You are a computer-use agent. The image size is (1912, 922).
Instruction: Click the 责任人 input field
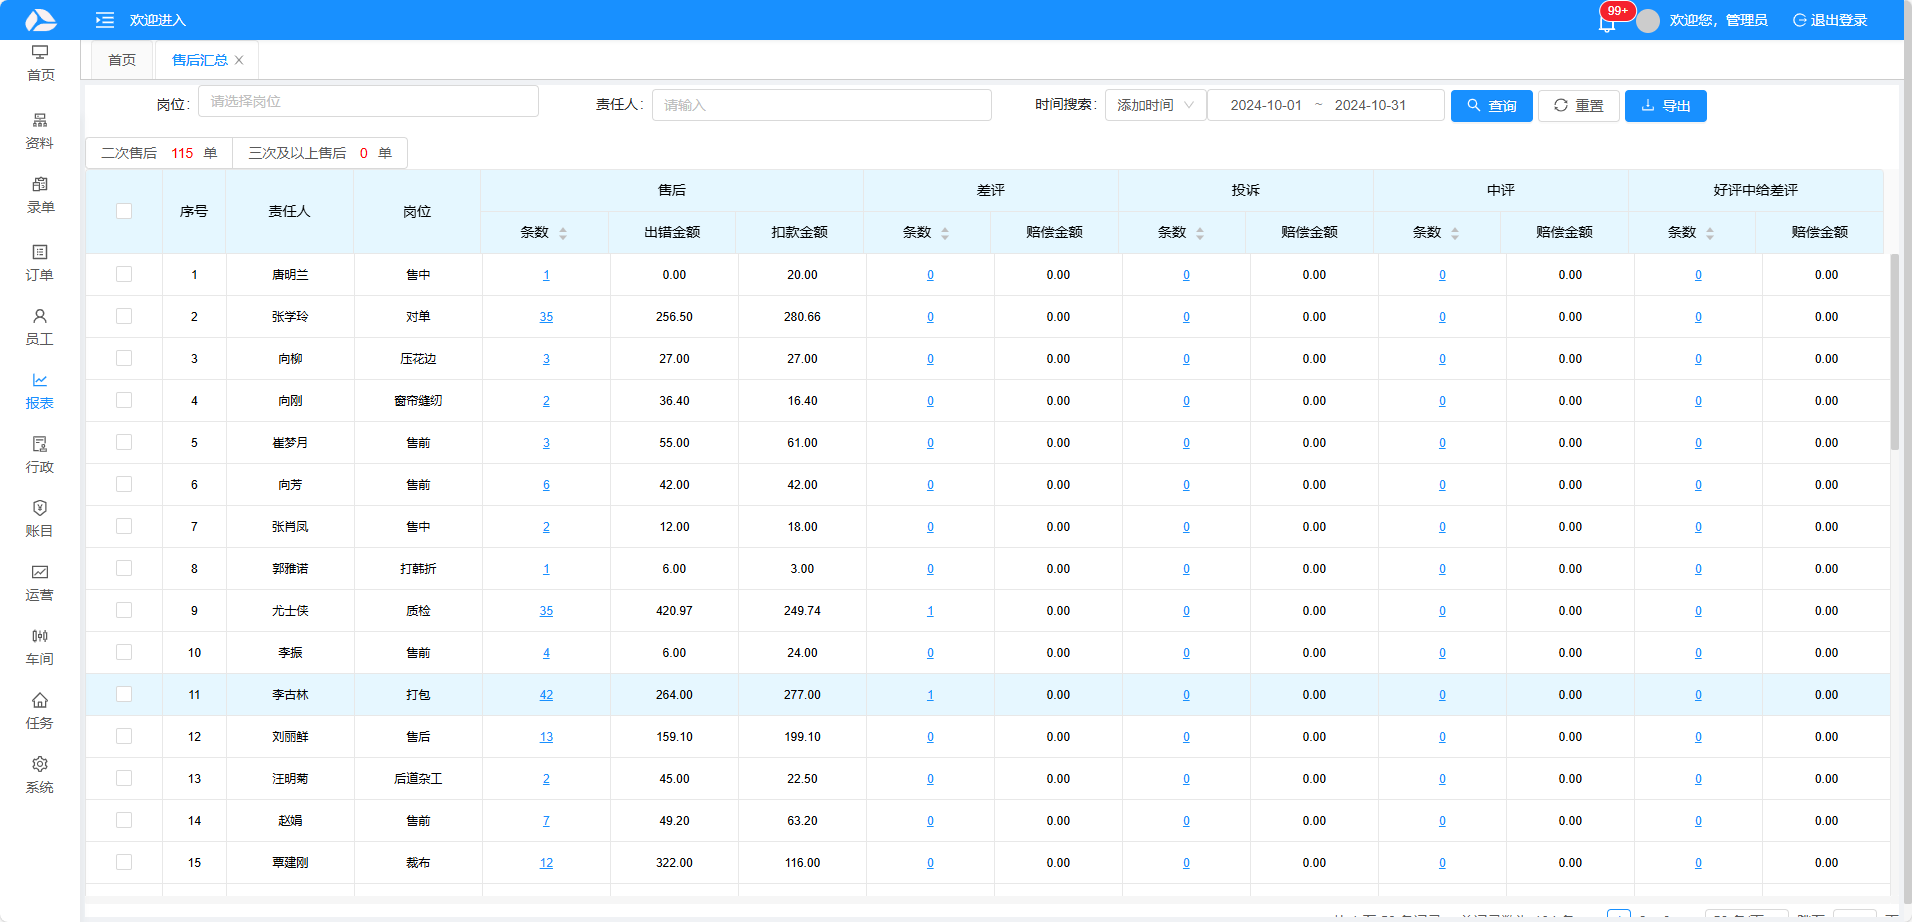click(821, 105)
